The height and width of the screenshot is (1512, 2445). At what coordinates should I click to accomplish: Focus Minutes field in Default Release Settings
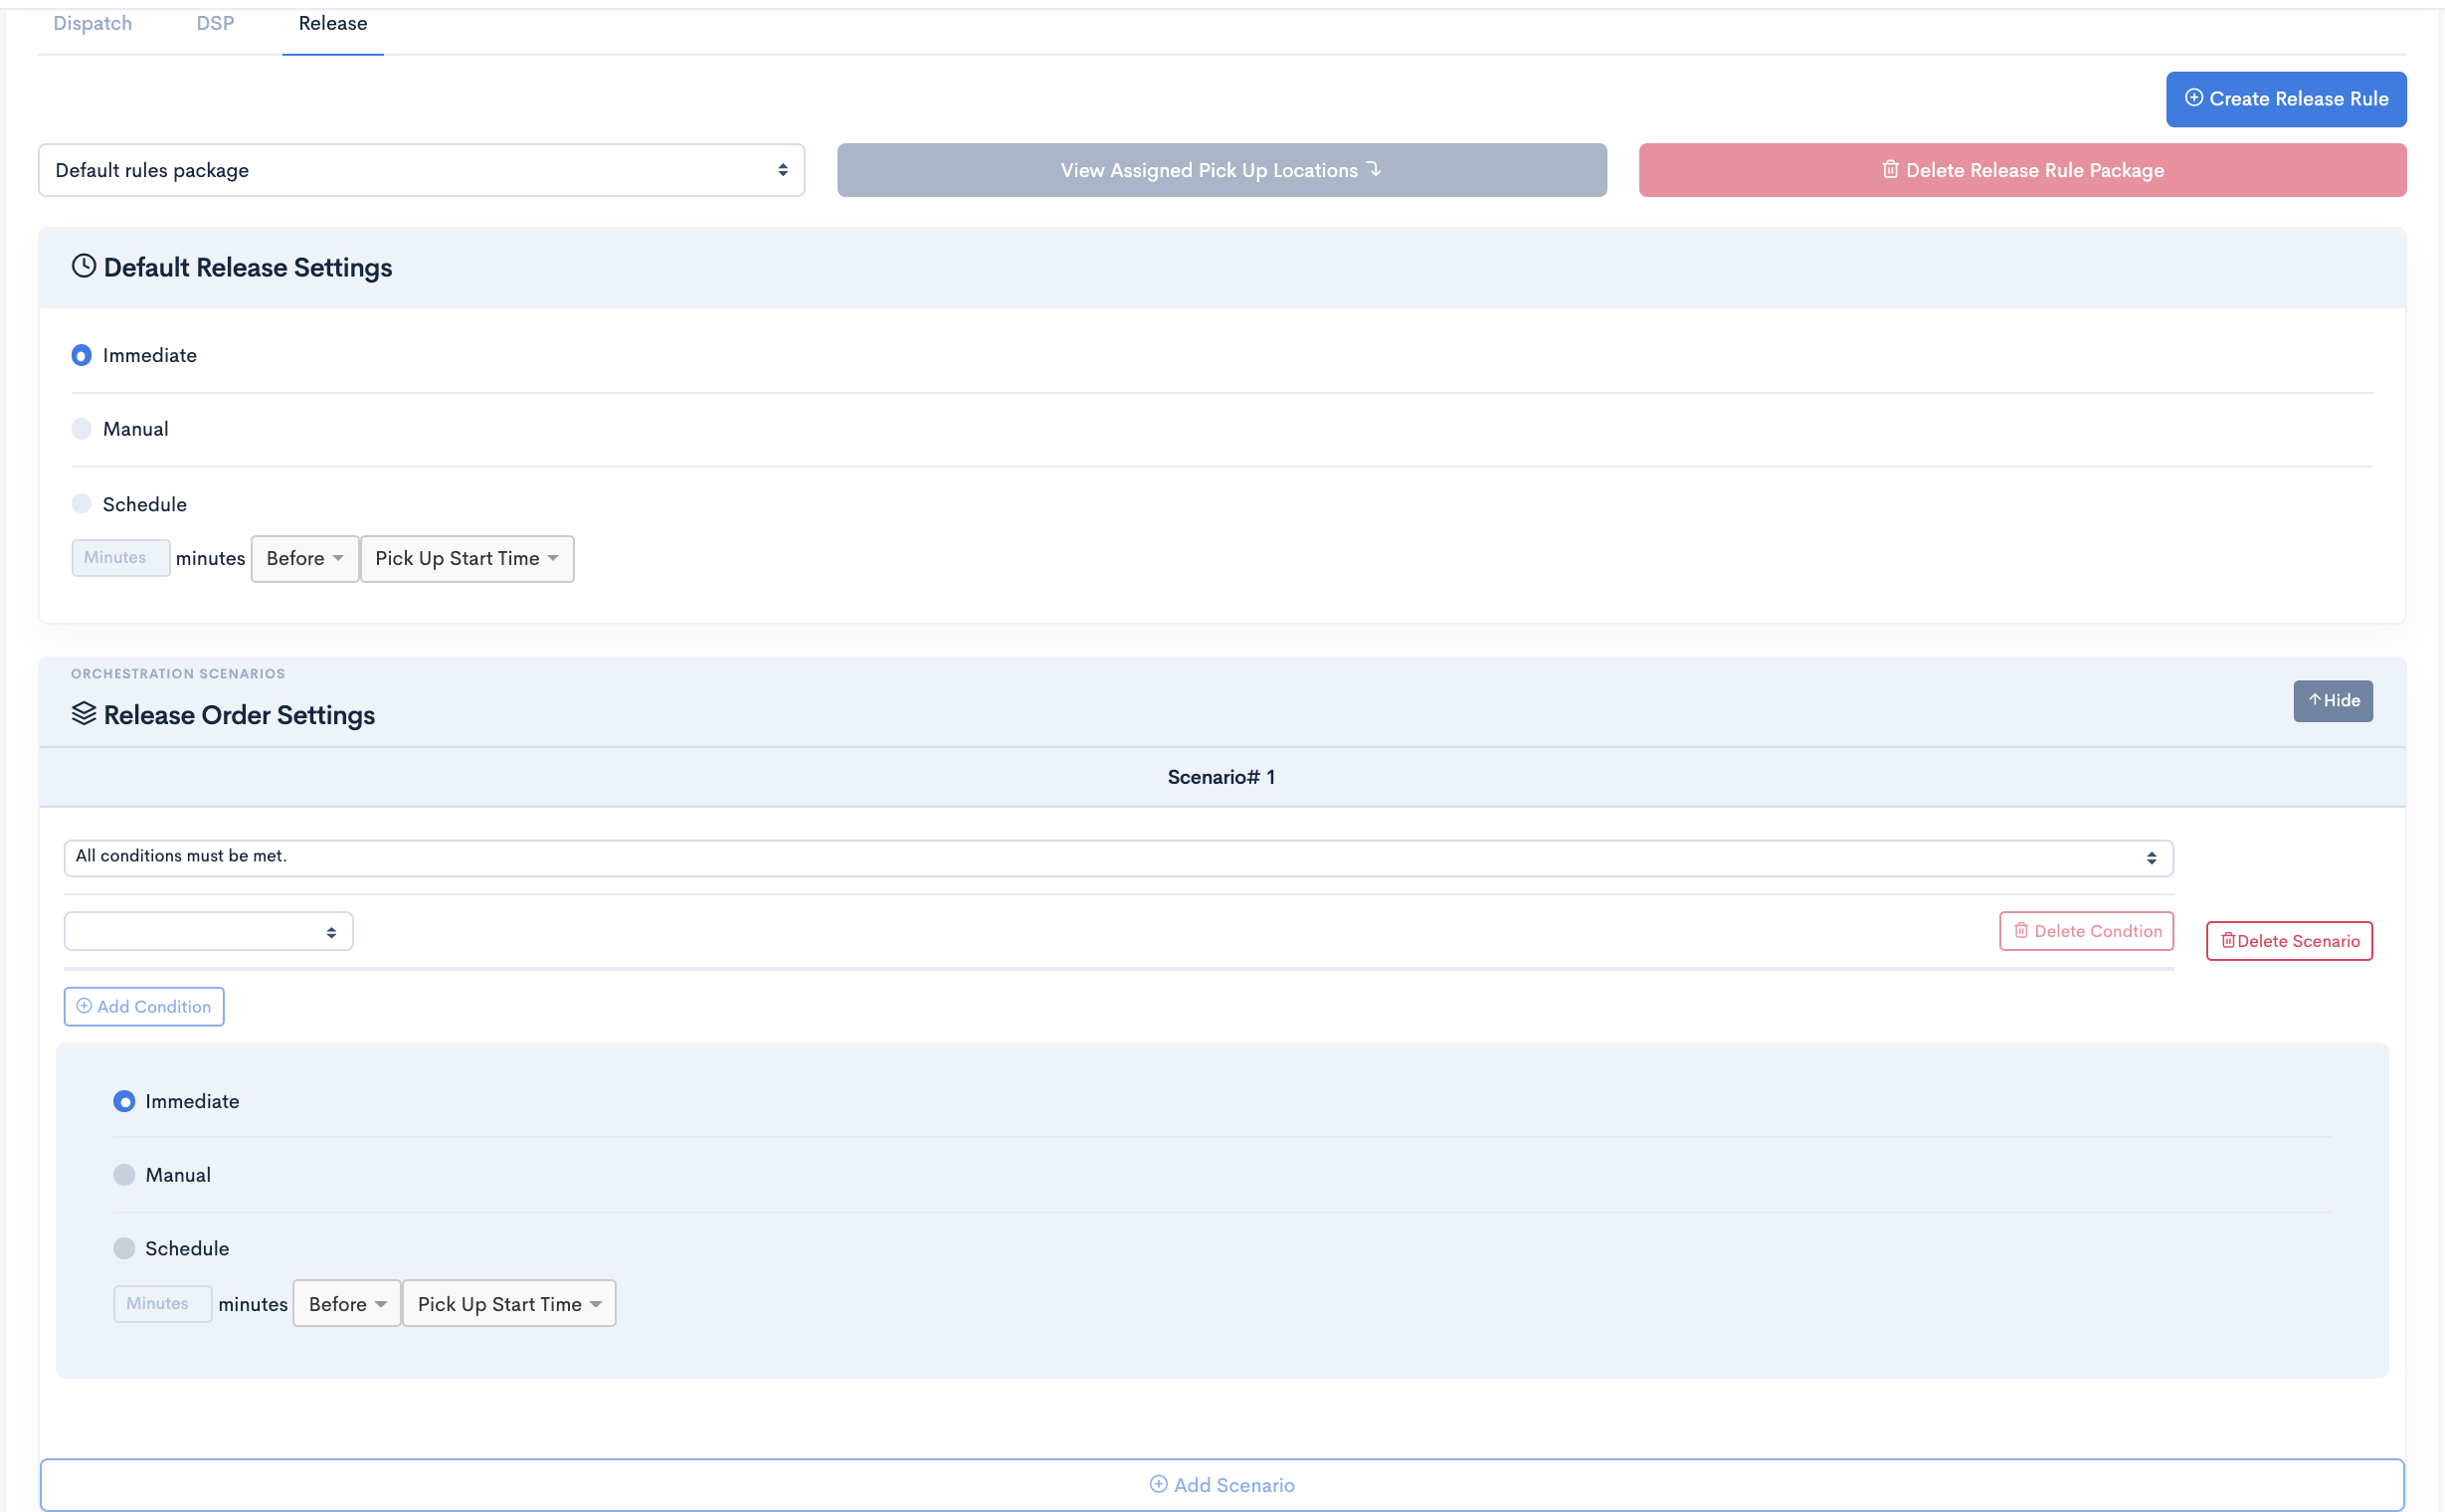[x=121, y=558]
